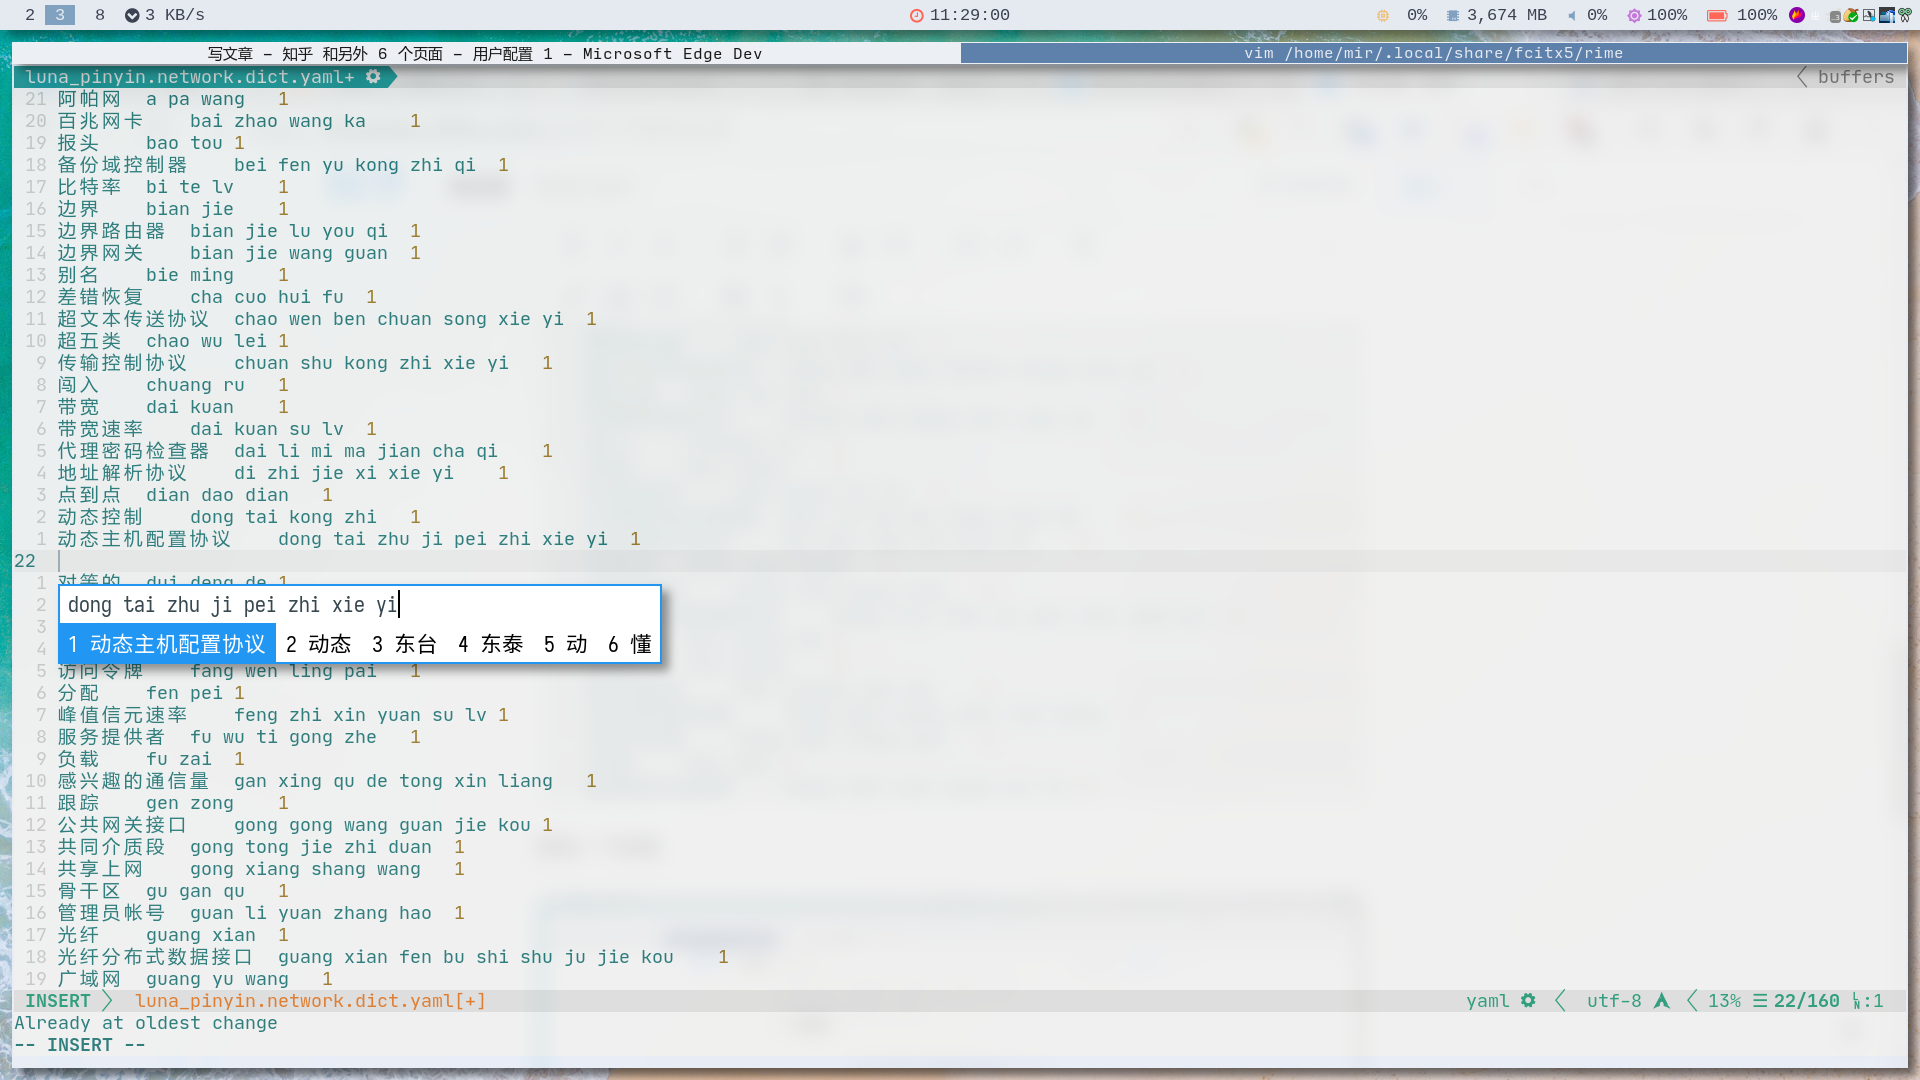Click the clock icon in top bar
Screen dimensions: 1920x1080
[x=916, y=15]
